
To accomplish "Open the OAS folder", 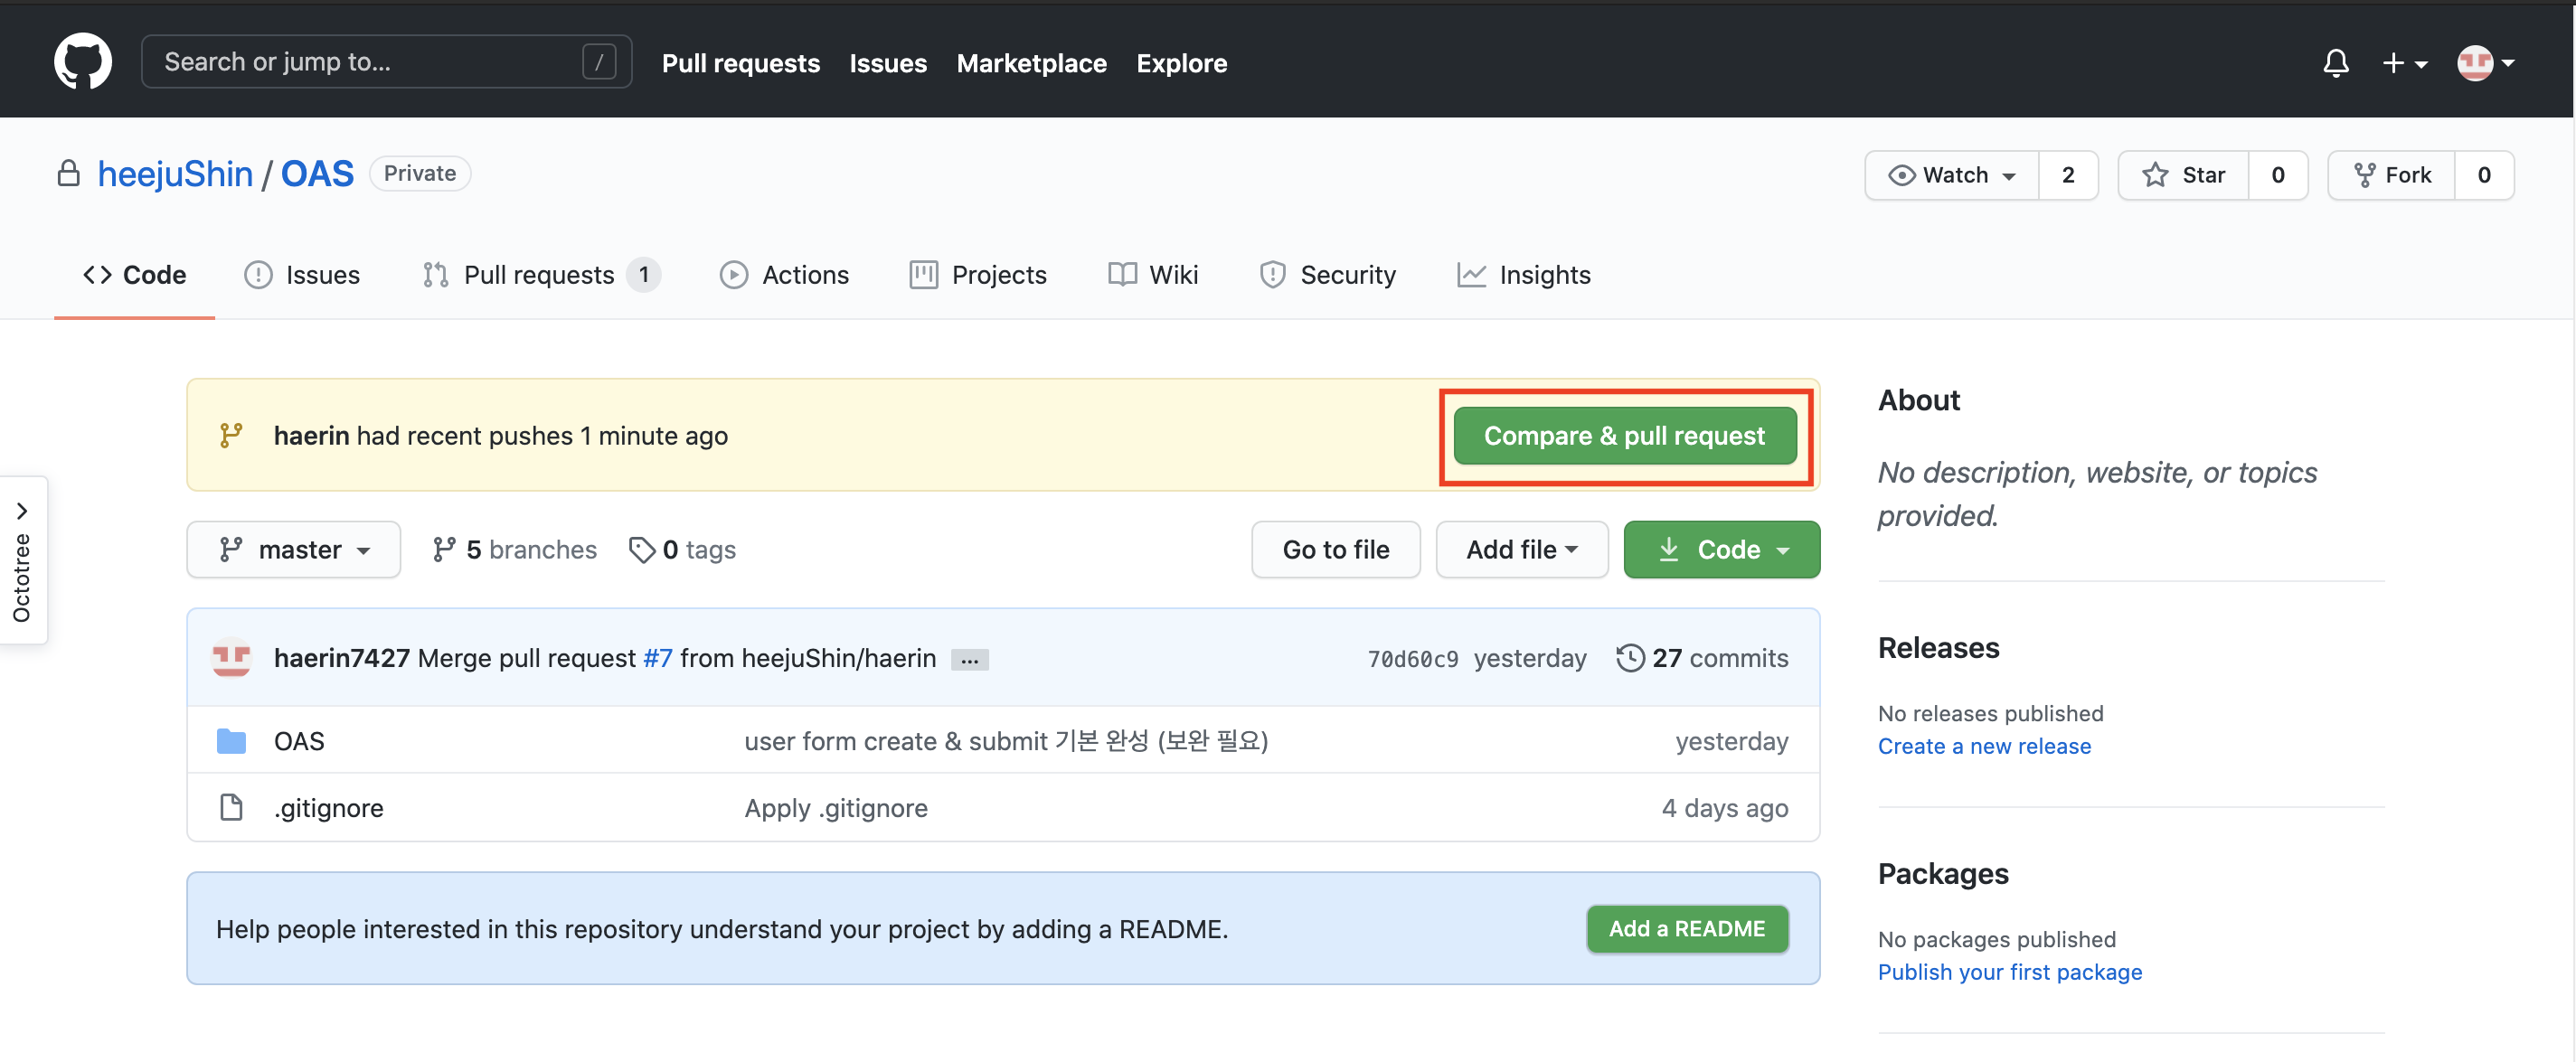I will point(299,741).
